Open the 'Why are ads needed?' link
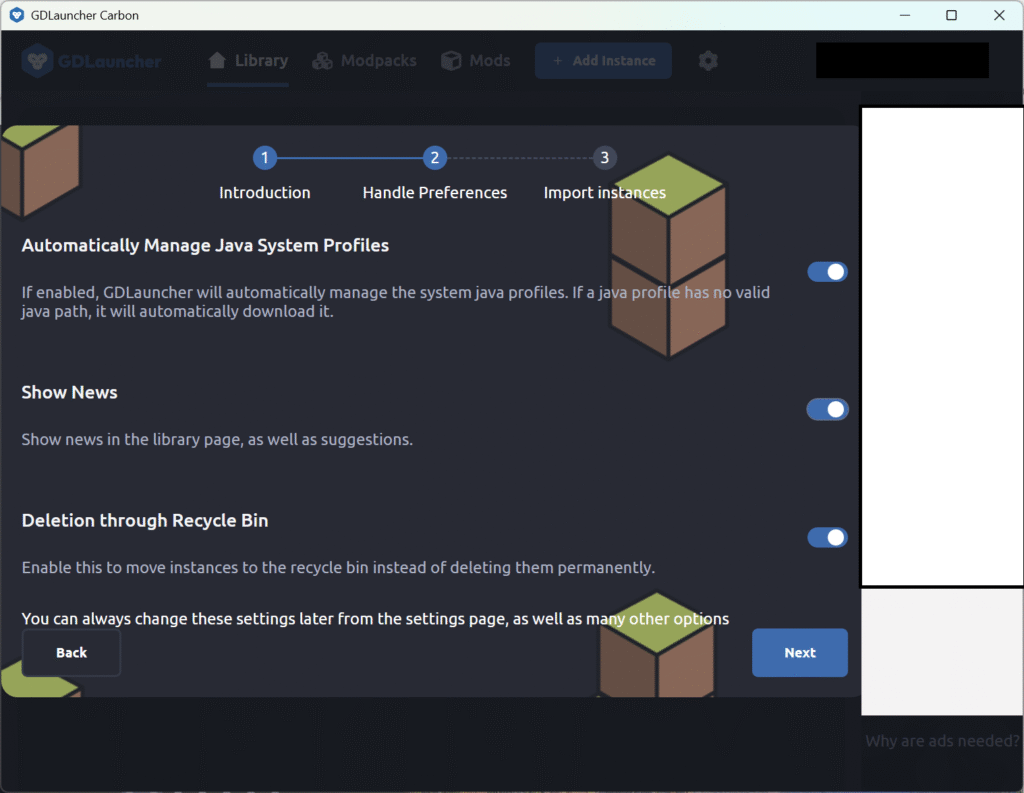Screen dimensions: 1024x793 (942, 741)
